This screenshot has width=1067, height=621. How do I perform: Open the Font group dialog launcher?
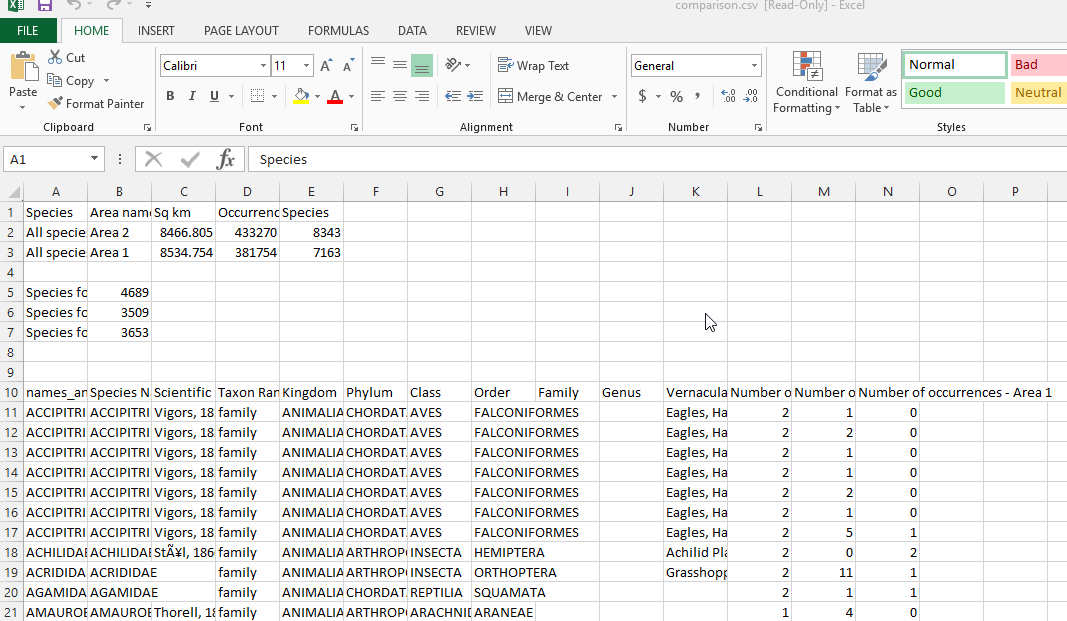(354, 127)
